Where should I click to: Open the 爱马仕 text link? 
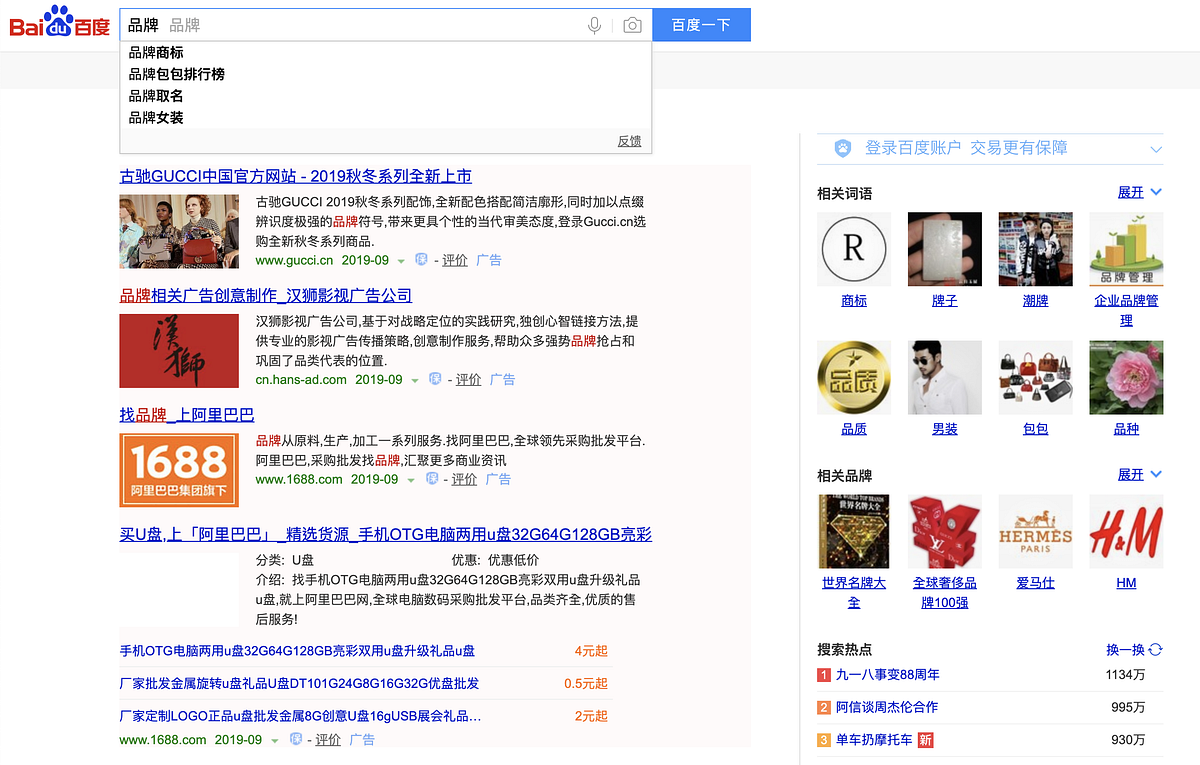pyautogui.click(x=1036, y=583)
